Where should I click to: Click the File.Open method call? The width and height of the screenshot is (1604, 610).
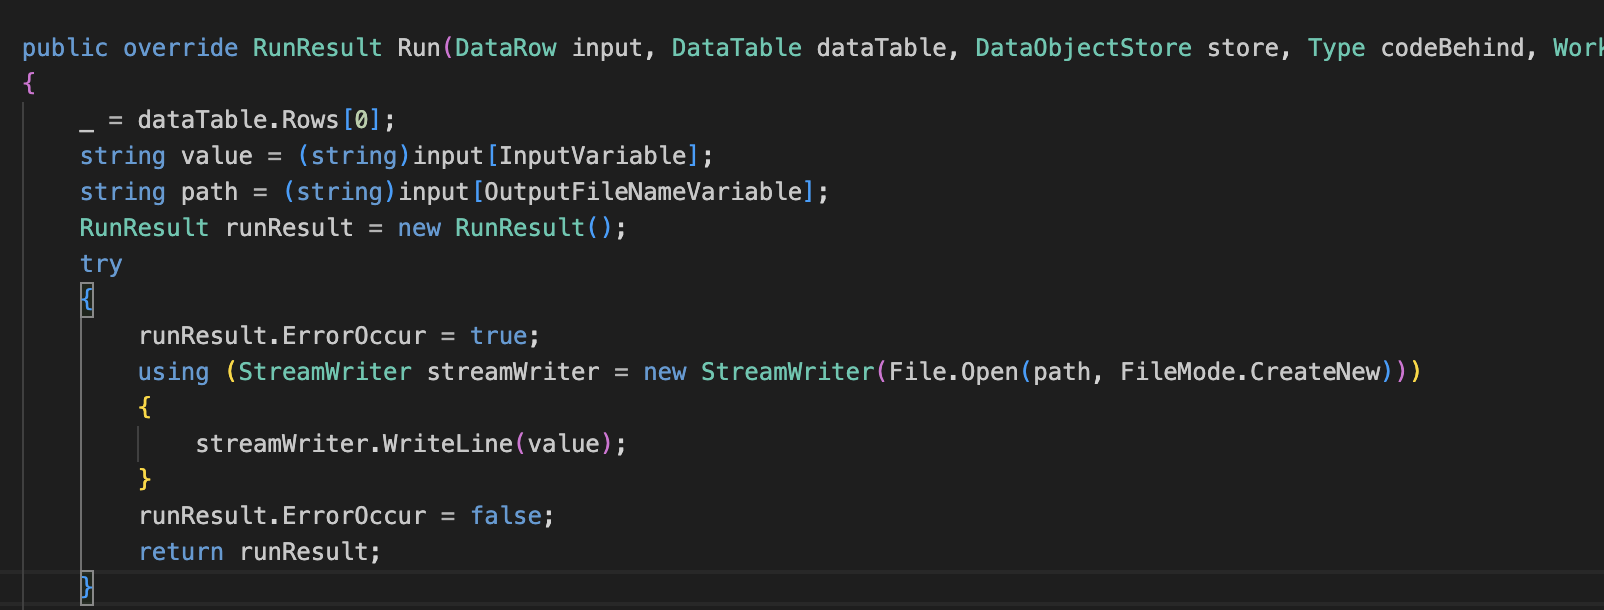coord(952,372)
